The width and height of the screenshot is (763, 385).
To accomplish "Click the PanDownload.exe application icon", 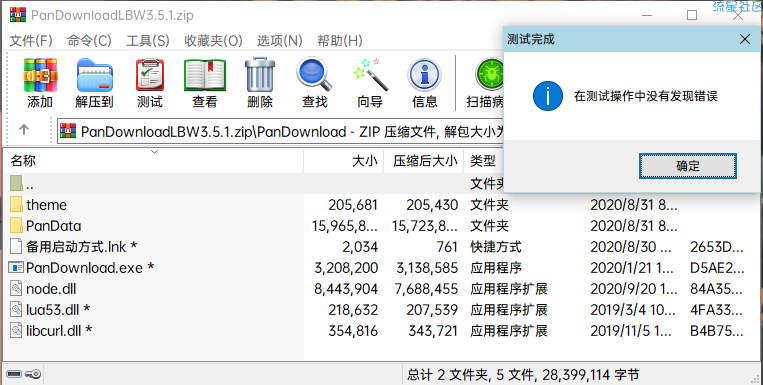I will pos(16,267).
